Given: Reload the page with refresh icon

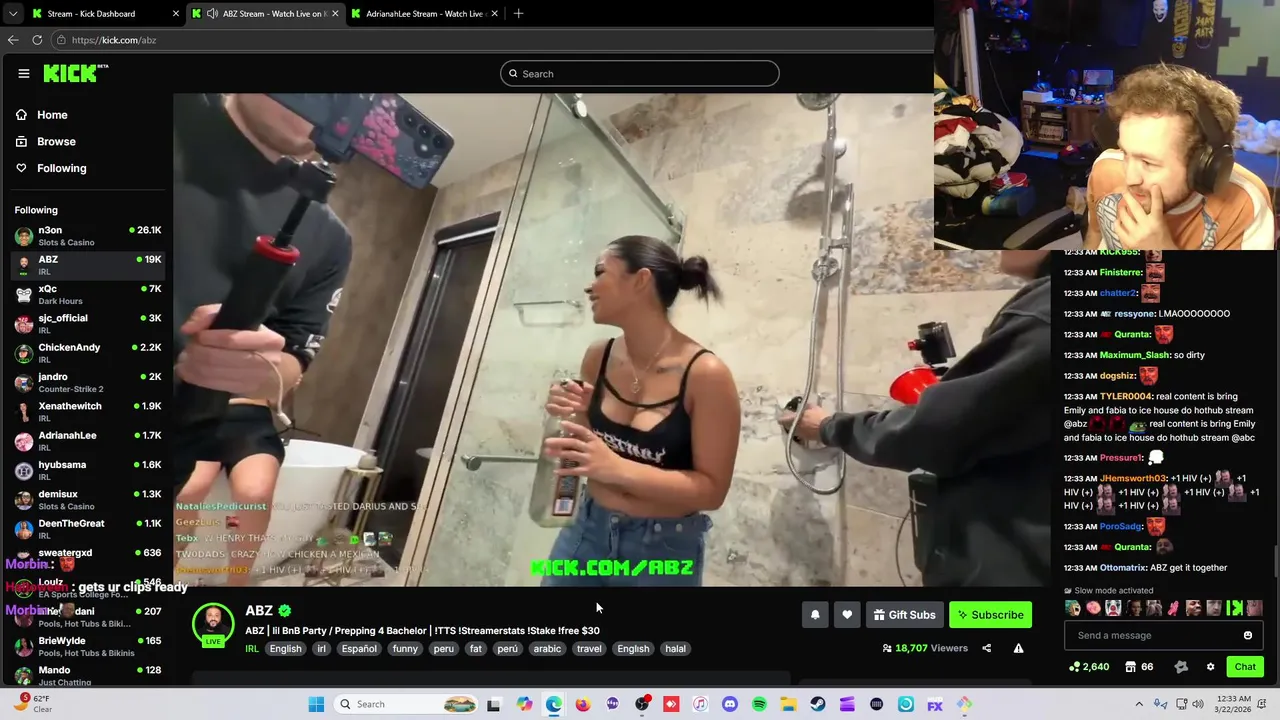Looking at the screenshot, I should (37, 40).
